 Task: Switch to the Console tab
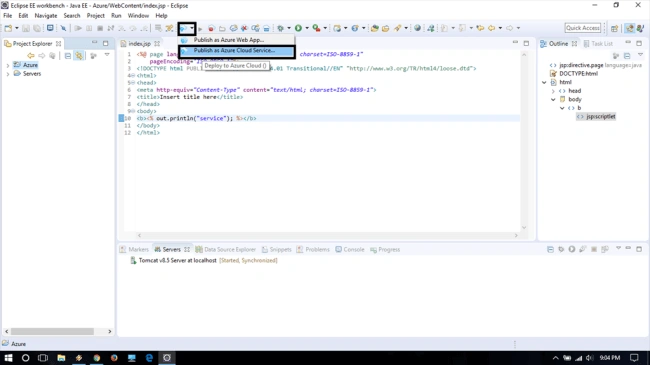[350, 250]
